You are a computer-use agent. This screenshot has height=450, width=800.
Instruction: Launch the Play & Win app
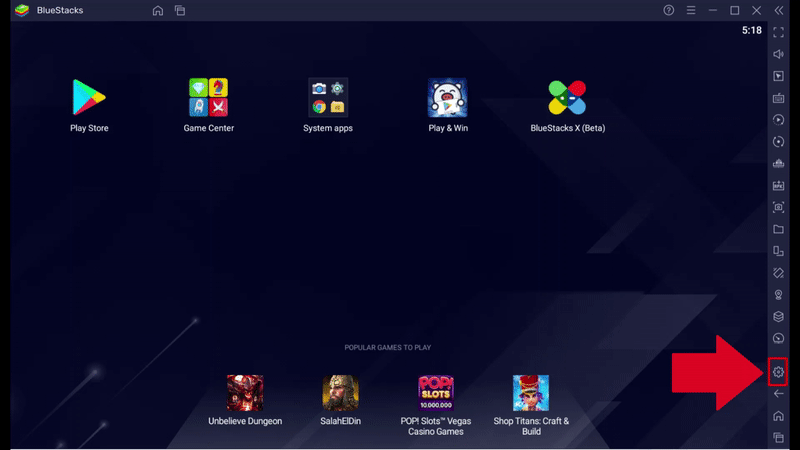point(447,97)
